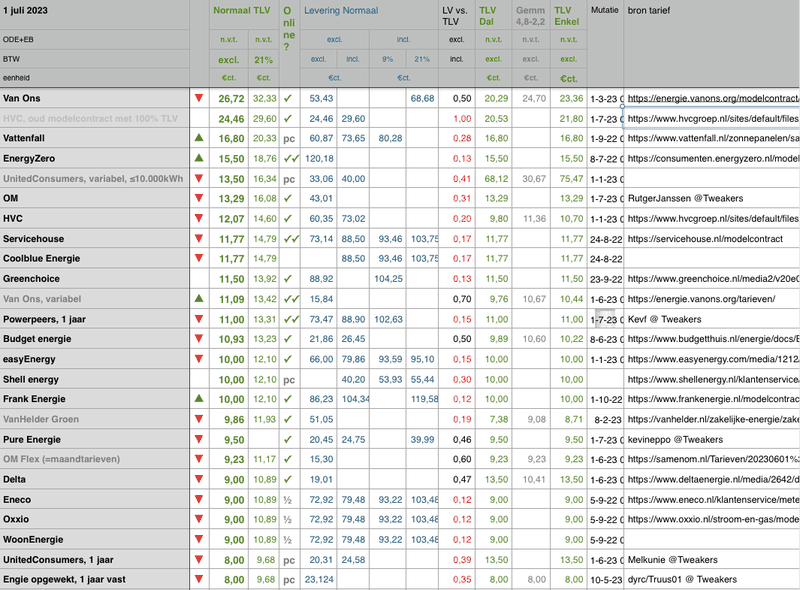
Task: Select the 'HVC, oud modelcontract met 100% TLV' cell
Action: point(94,118)
